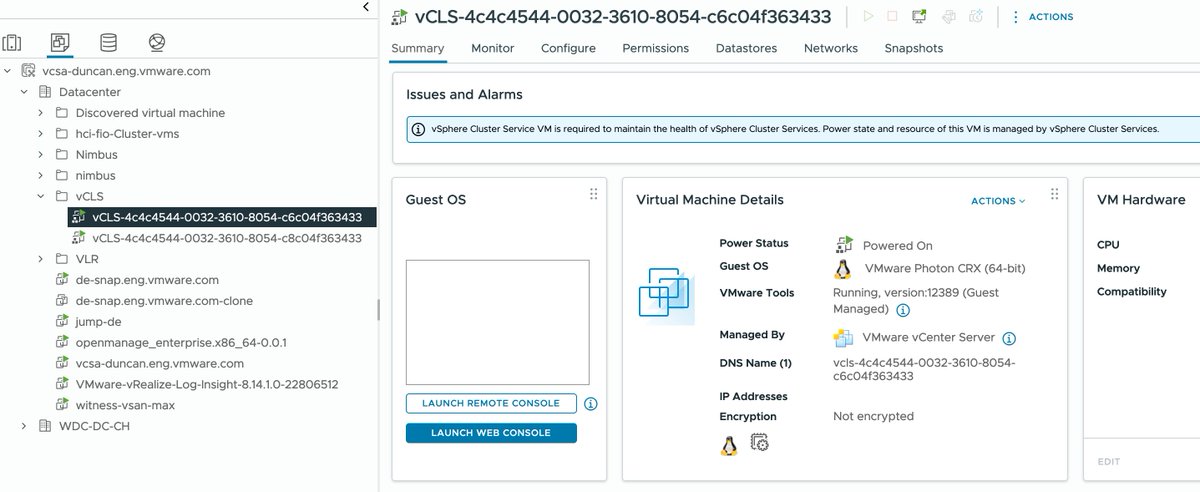Viewport: 1200px width, 492px height.
Task: Click the take snapshot toolbar icon
Action: [x=976, y=16]
